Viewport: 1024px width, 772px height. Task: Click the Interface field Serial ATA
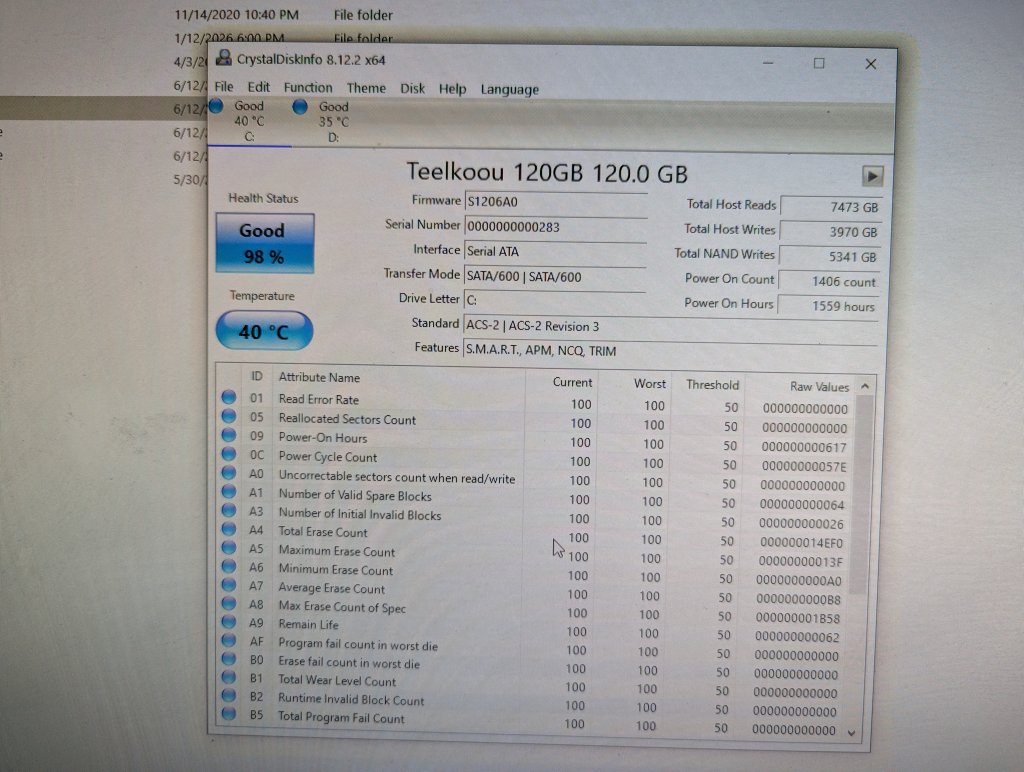555,251
